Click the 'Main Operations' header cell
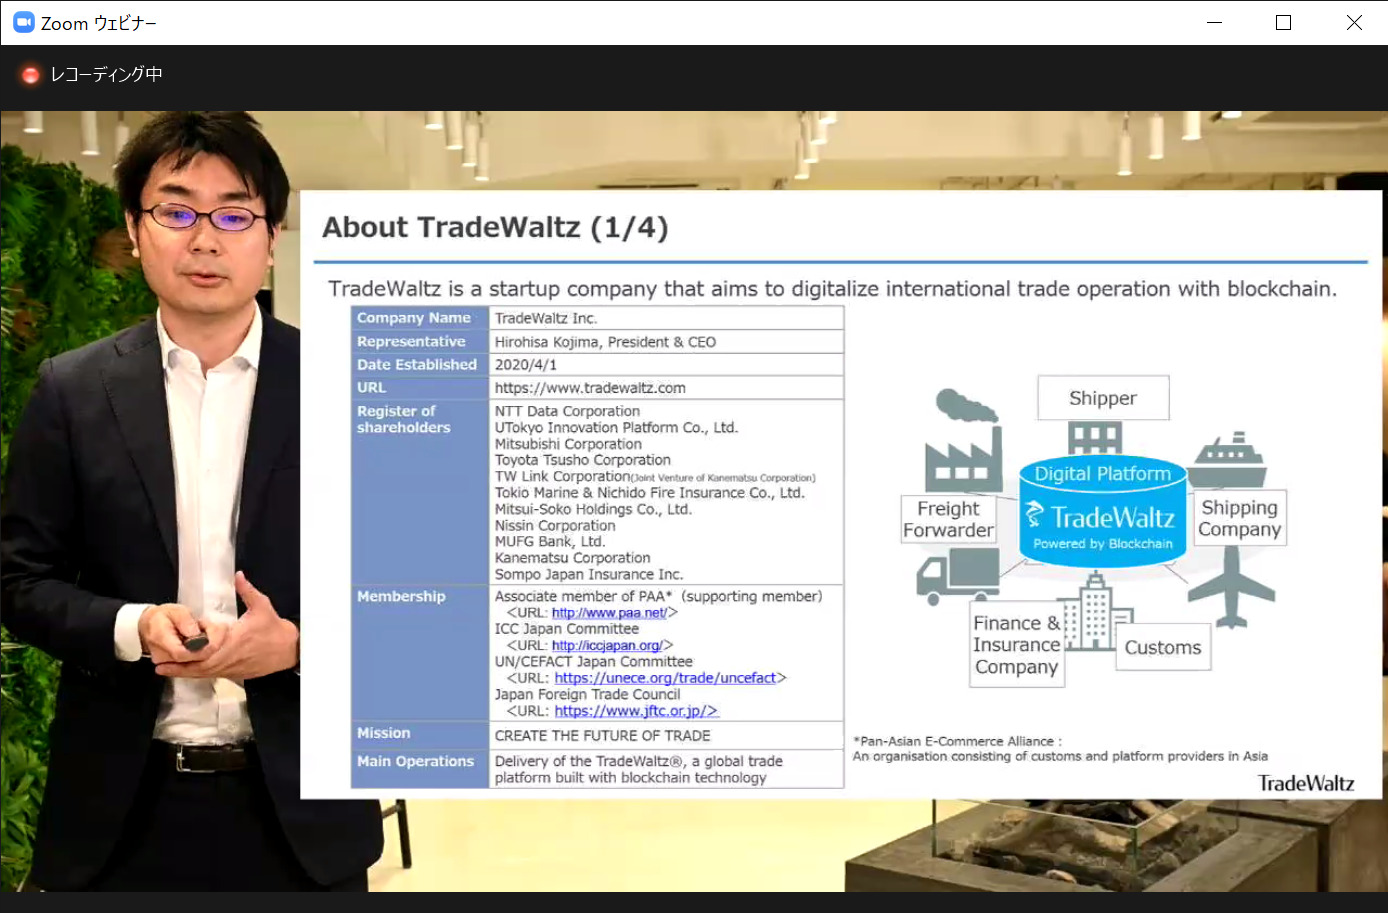The height and width of the screenshot is (913, 1388). point(420,769)
